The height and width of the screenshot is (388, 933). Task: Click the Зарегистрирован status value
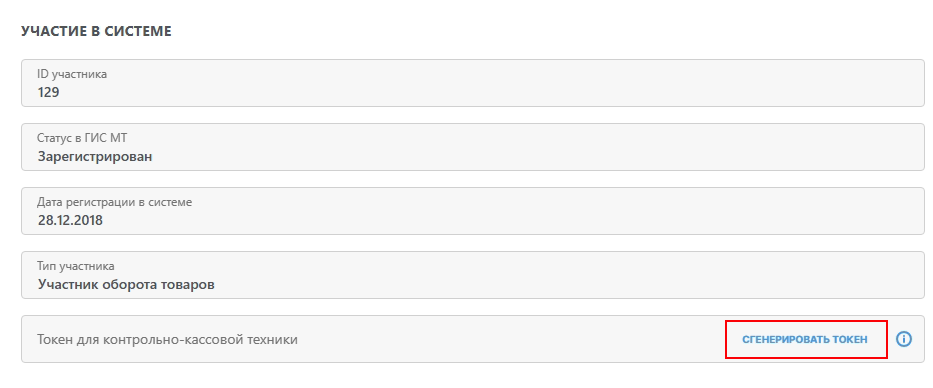[95, 157]
